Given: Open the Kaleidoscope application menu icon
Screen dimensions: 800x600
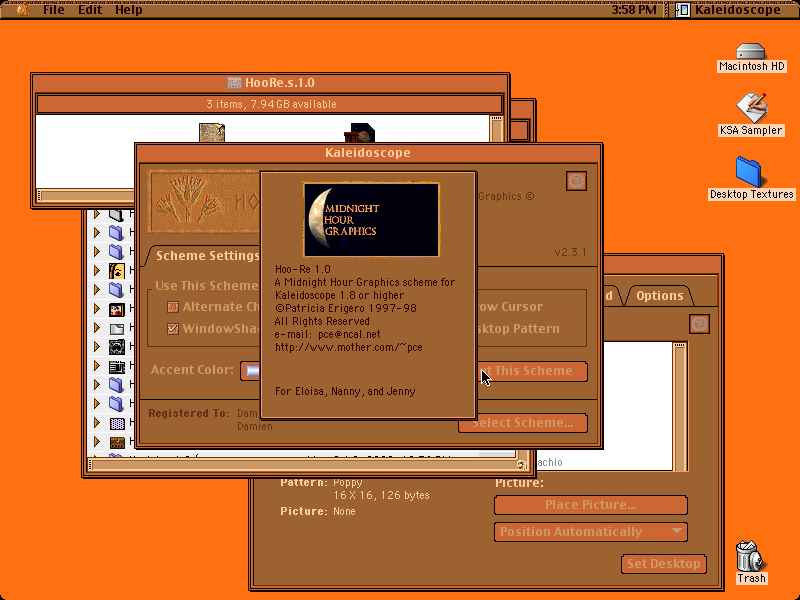Looking at the screenshot, I should coord(683,10).
